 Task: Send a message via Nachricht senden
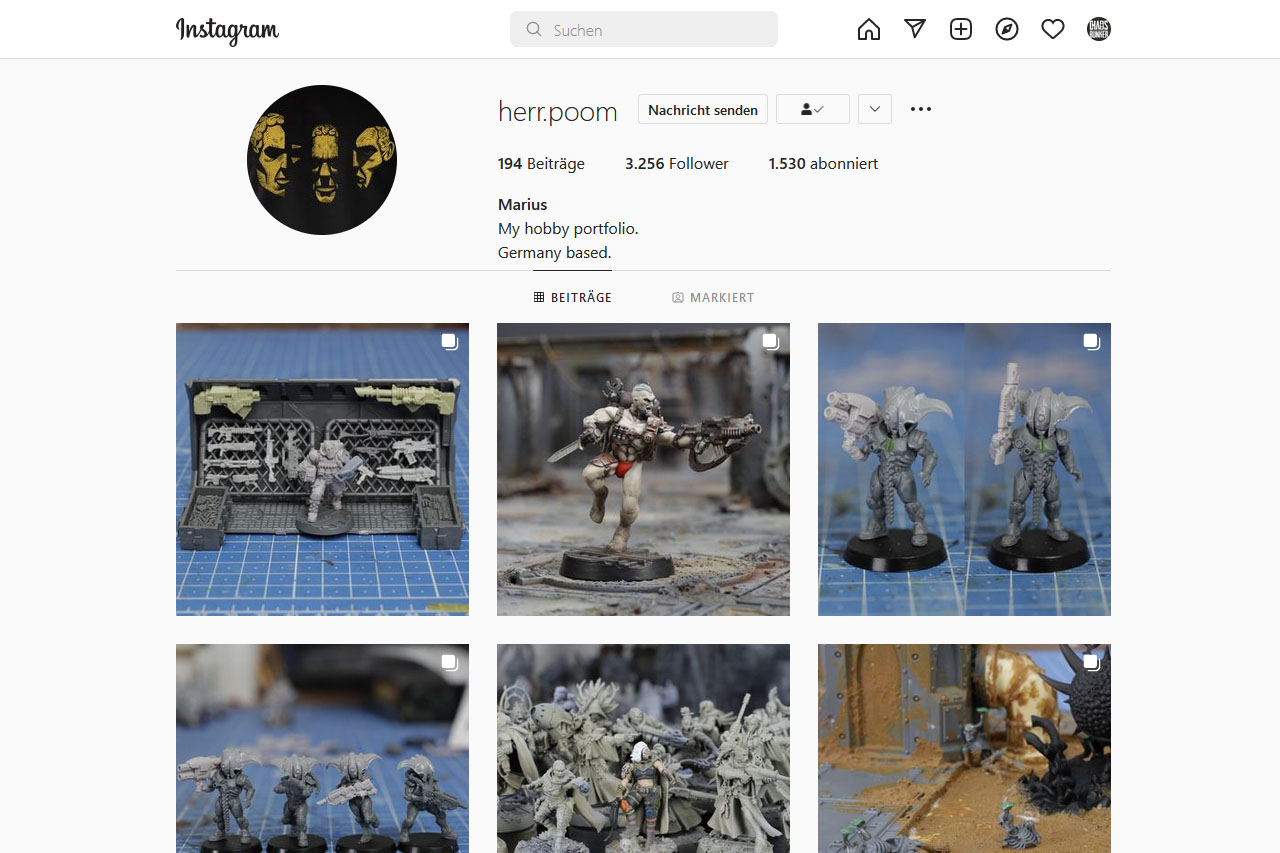[x=703, y=109]
